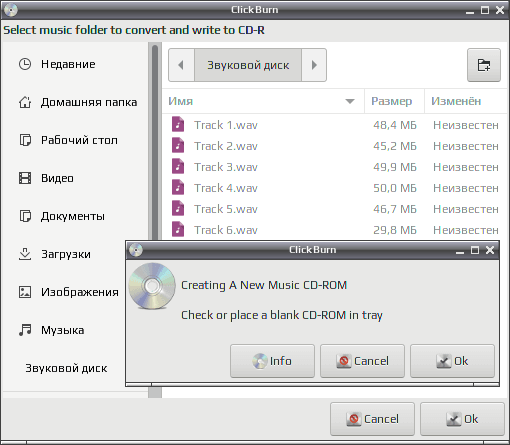This screenshot has width=510, height=445.
Task: Click the 48,4 МБ size cell
Action: [395, 125]
